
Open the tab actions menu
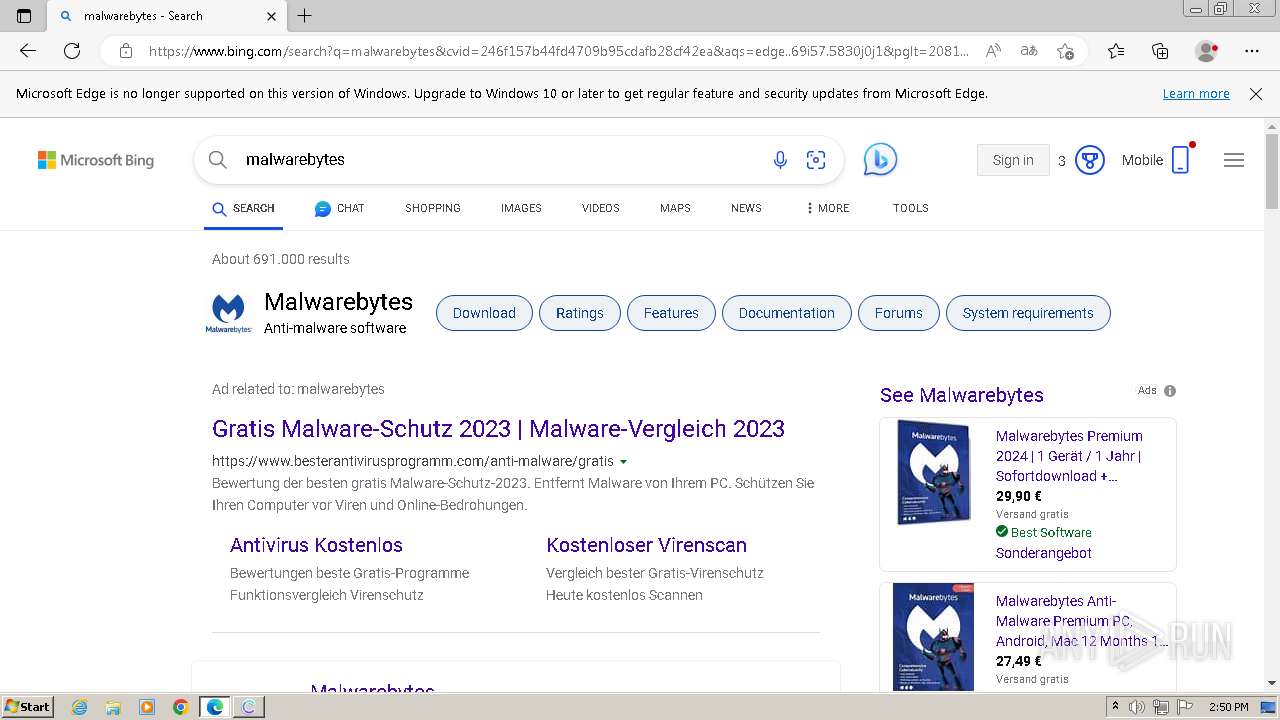pos(24,16)
